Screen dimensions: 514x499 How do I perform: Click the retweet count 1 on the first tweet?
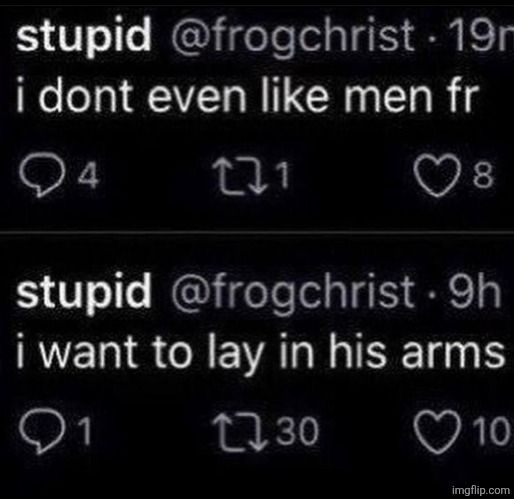tap(283, 176)
